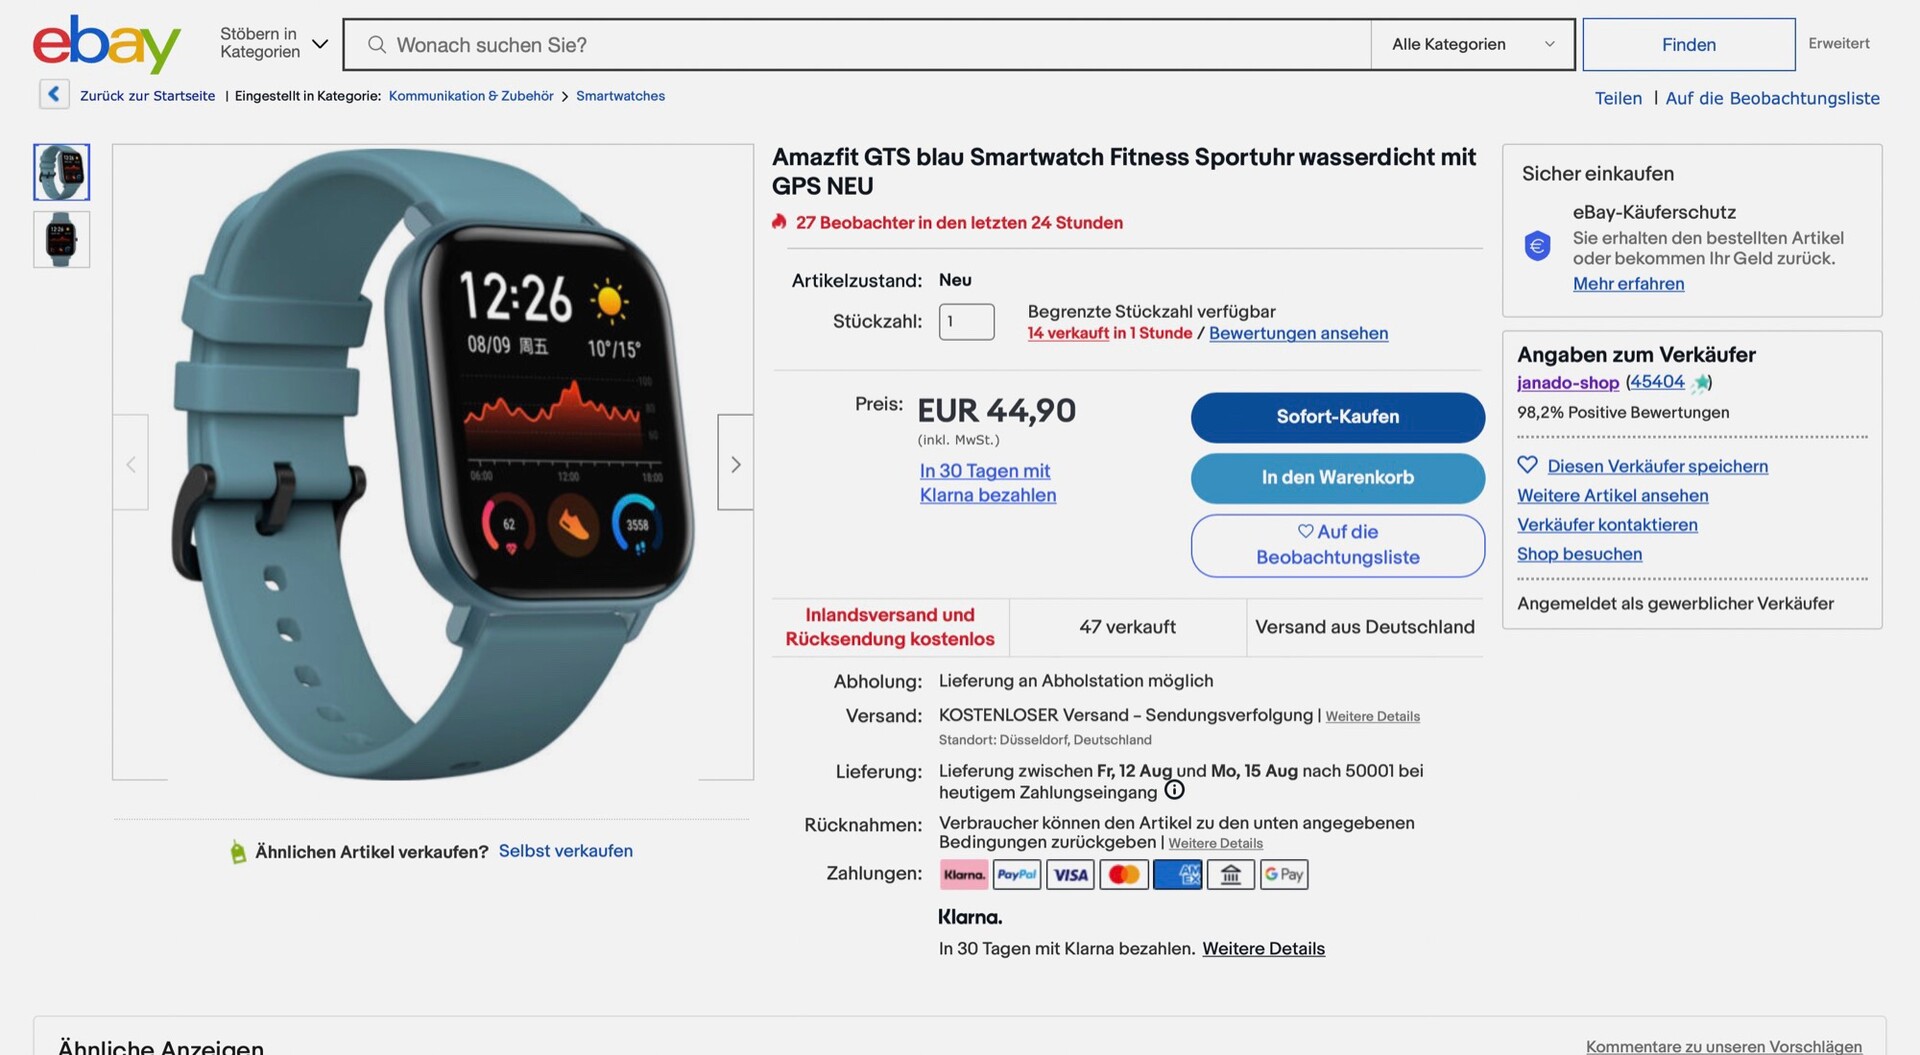Screen dimensions: 1920x1055
Task: Add item with In den Warenkorb
Action: pyautogui.click(x=1337, y=478)
